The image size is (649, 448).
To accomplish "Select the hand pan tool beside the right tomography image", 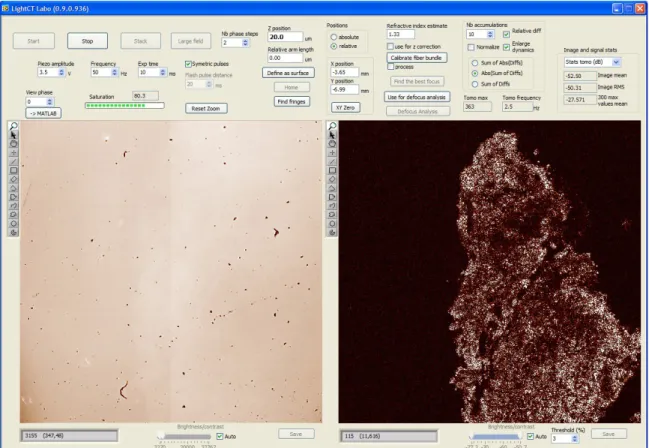I will pyautogui.click(x=332, y=144).
